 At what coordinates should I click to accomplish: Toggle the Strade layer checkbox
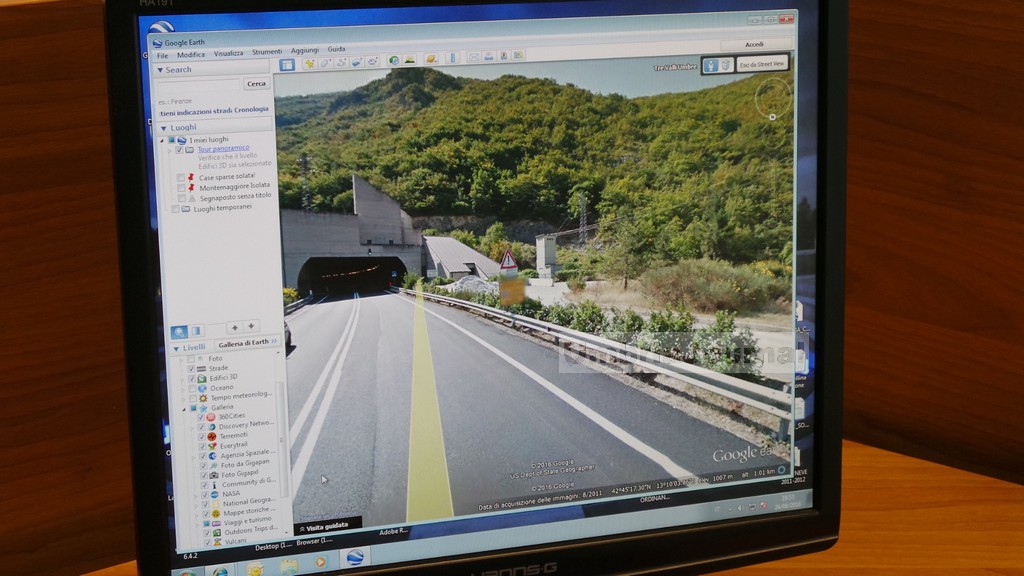pos(190,368)
